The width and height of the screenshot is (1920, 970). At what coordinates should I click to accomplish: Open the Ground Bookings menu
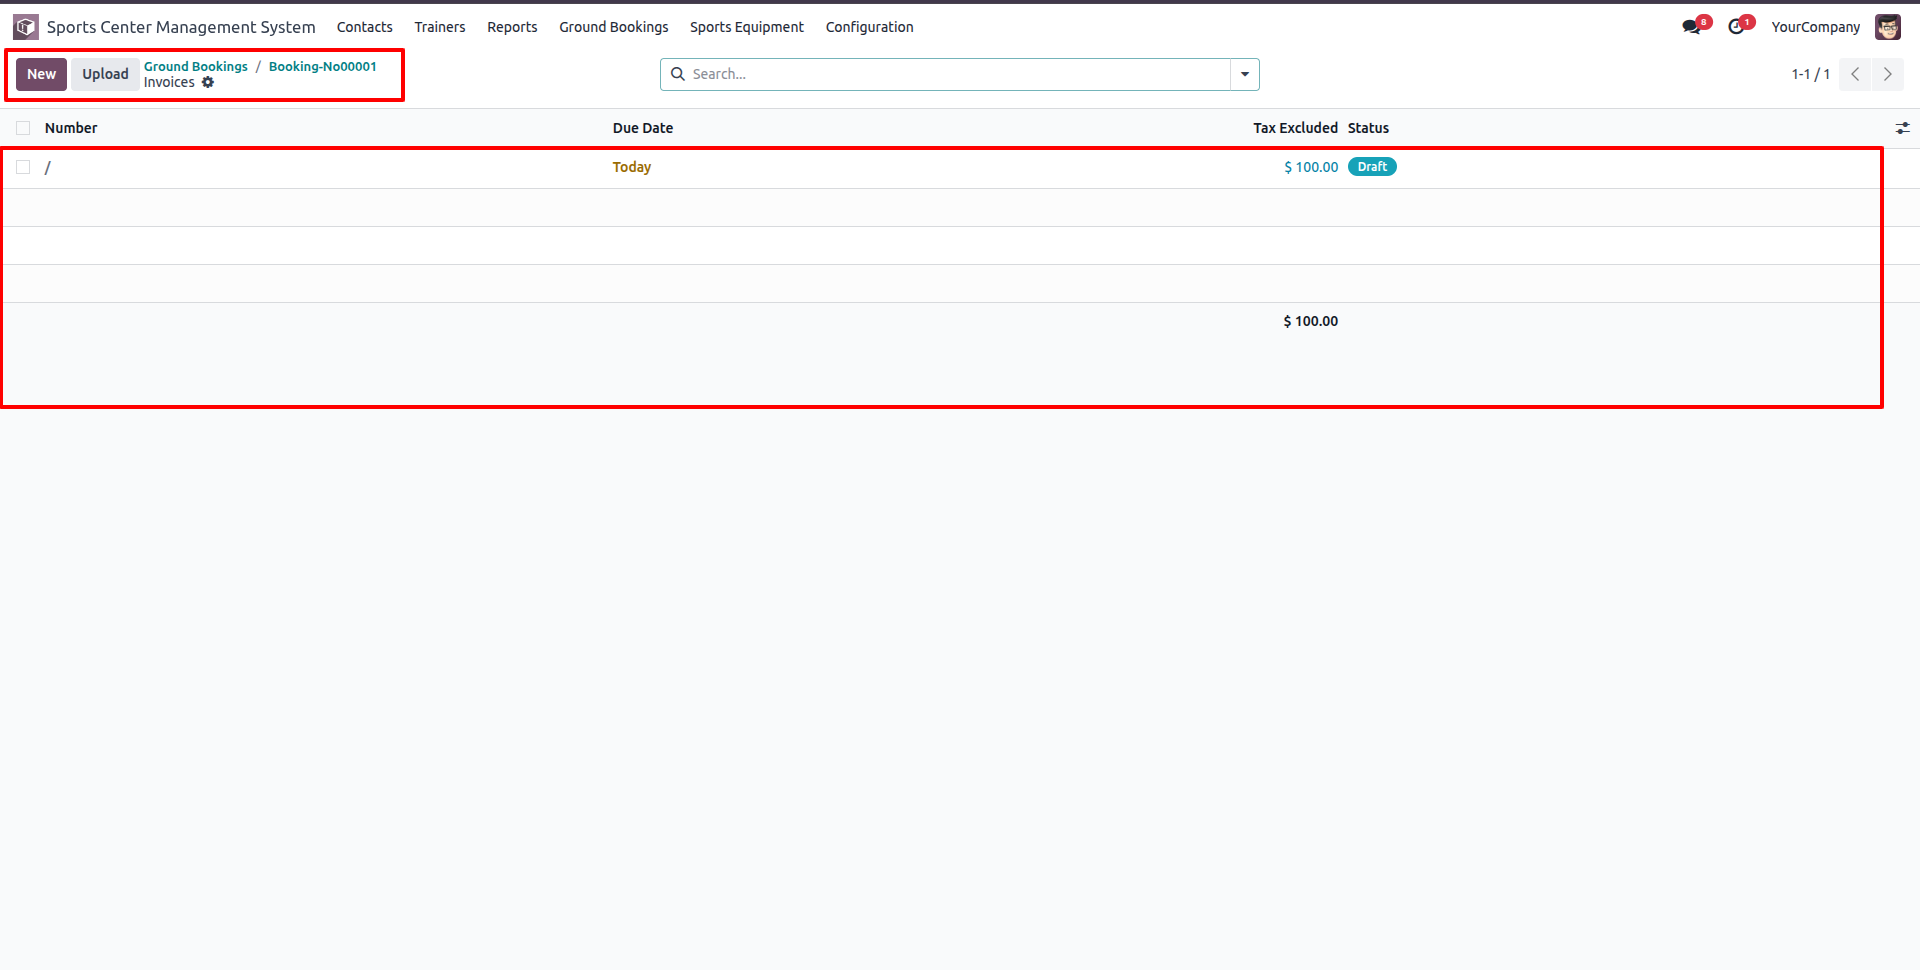[x=614, y=27]
